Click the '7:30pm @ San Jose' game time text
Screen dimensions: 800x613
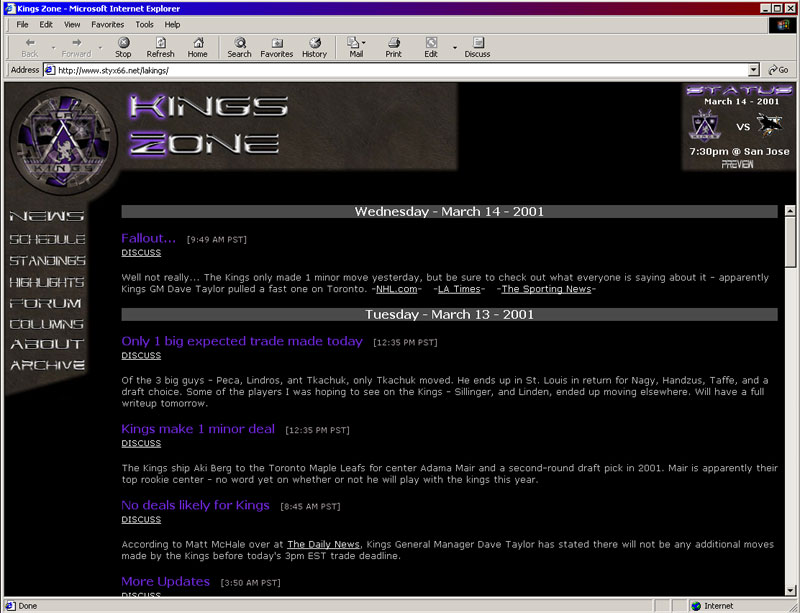739,152
